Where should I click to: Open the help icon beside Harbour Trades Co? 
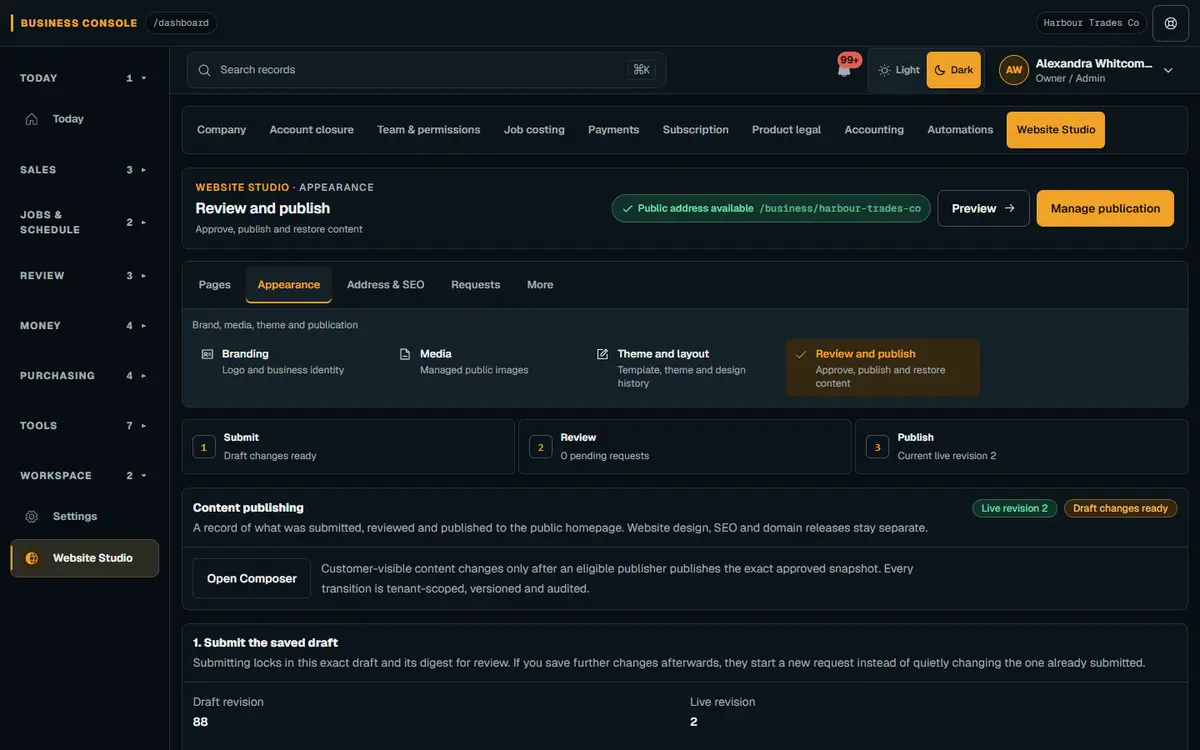[1171, 23]
